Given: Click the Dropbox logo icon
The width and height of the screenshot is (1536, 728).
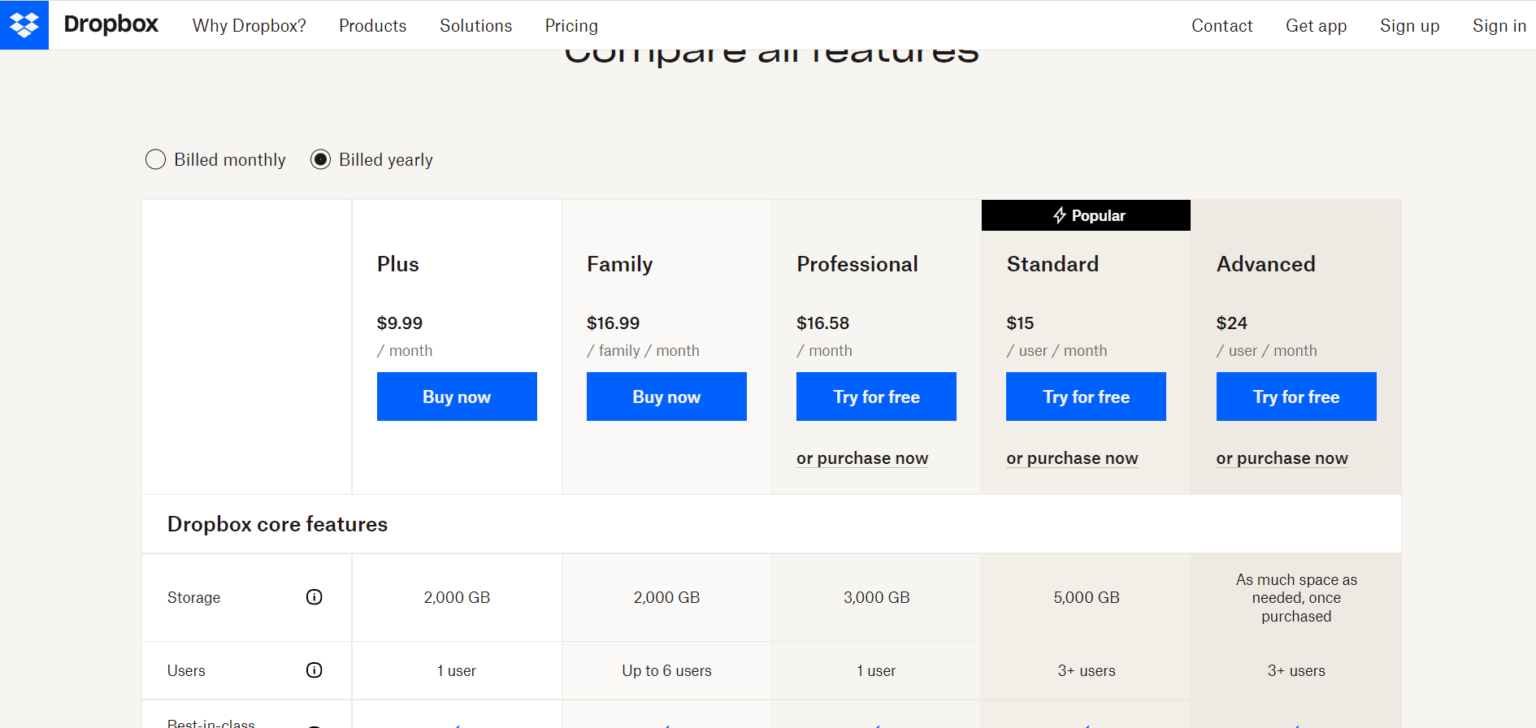Looking at the screenshot, I should click(24, 25).
